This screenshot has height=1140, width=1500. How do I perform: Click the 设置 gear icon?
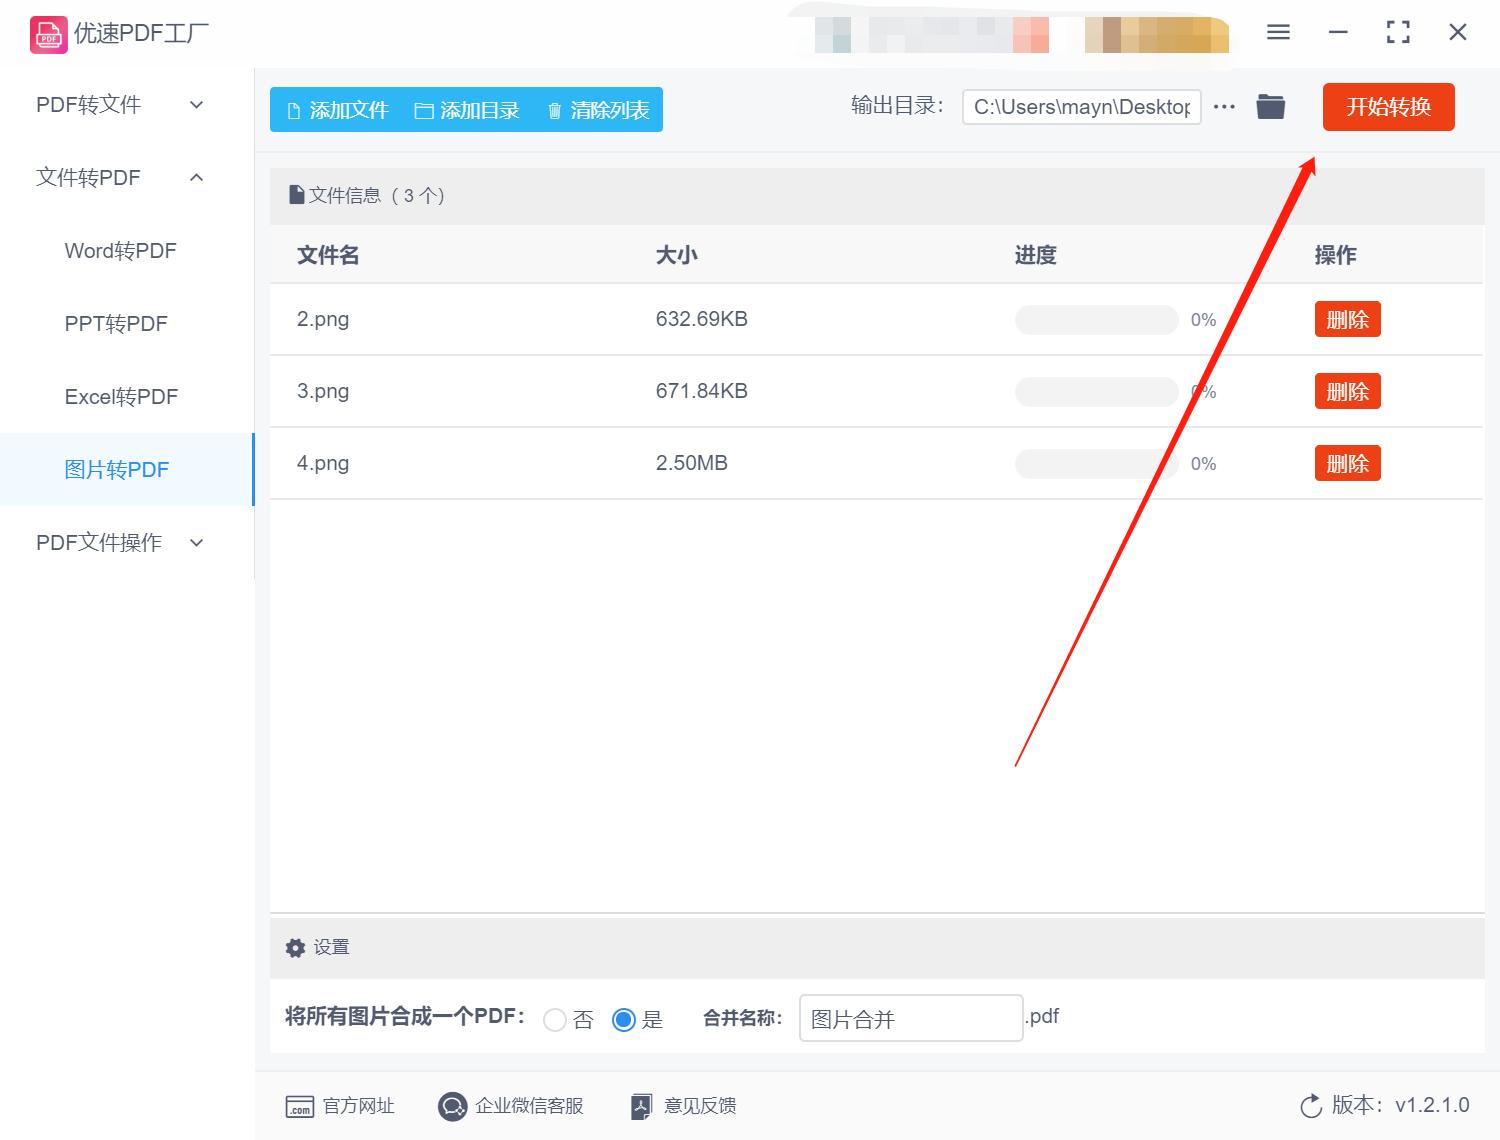(x=295, y=947)
